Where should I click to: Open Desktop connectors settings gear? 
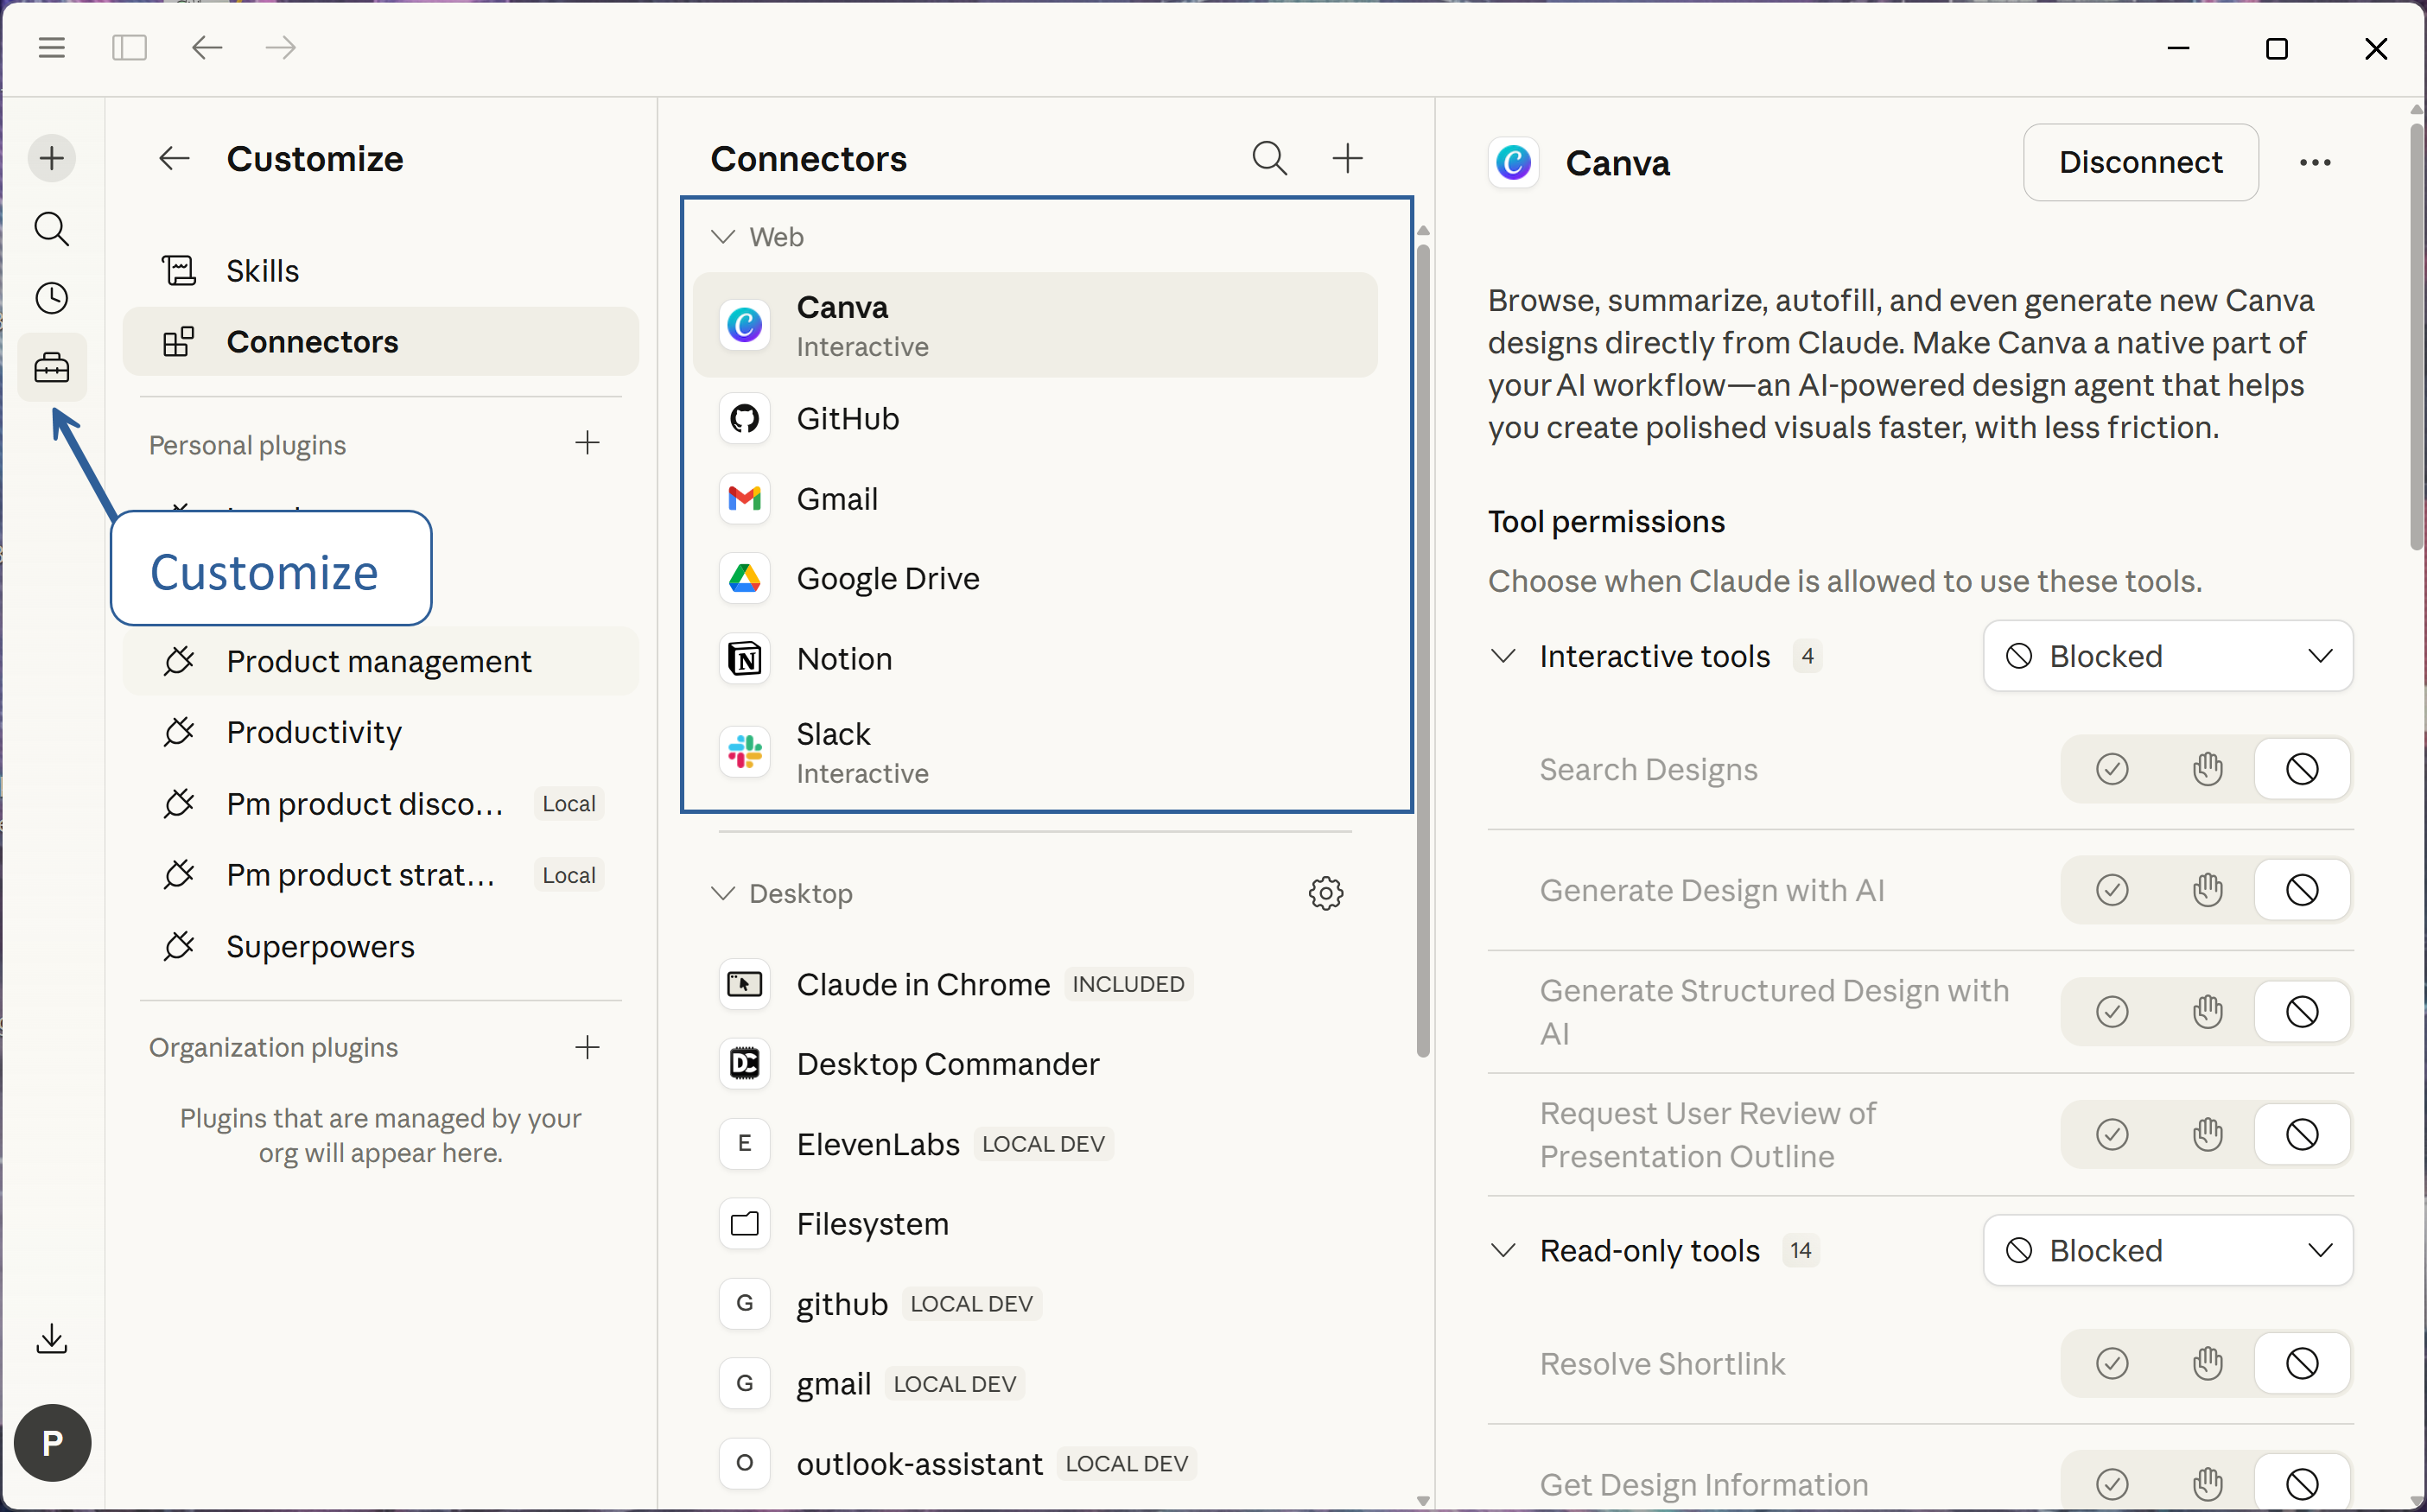click(x=1325, y=893)
